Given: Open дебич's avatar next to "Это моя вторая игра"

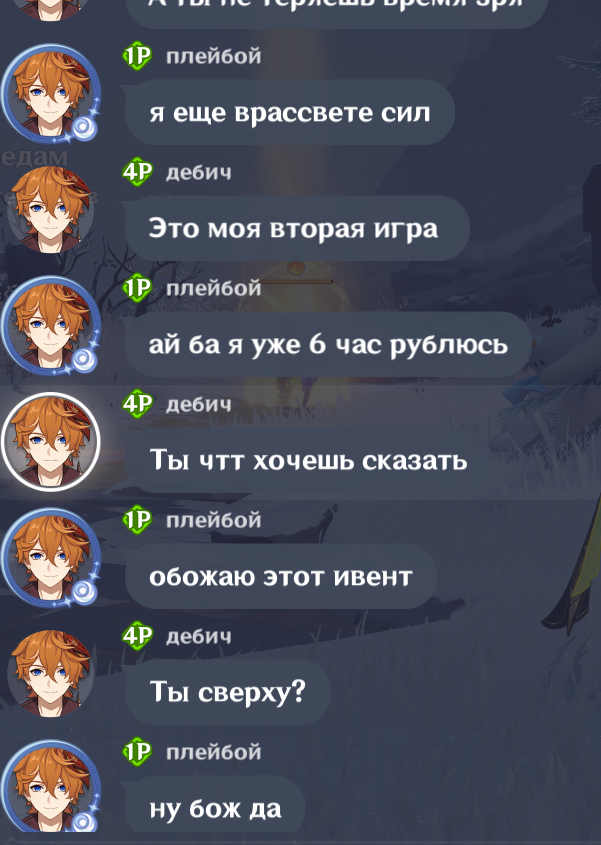Looking at the screenshot, I should [51, 210].
